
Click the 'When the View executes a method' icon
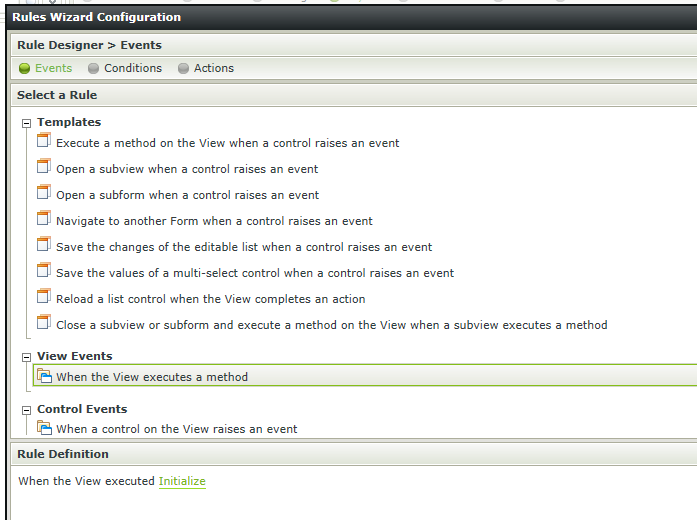pyautogui.click(x=44, y=376)
